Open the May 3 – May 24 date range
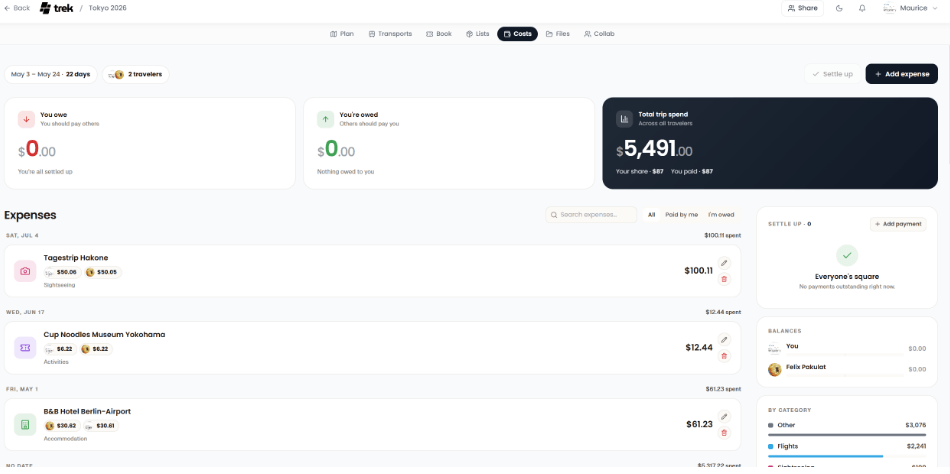 (50, 75)
